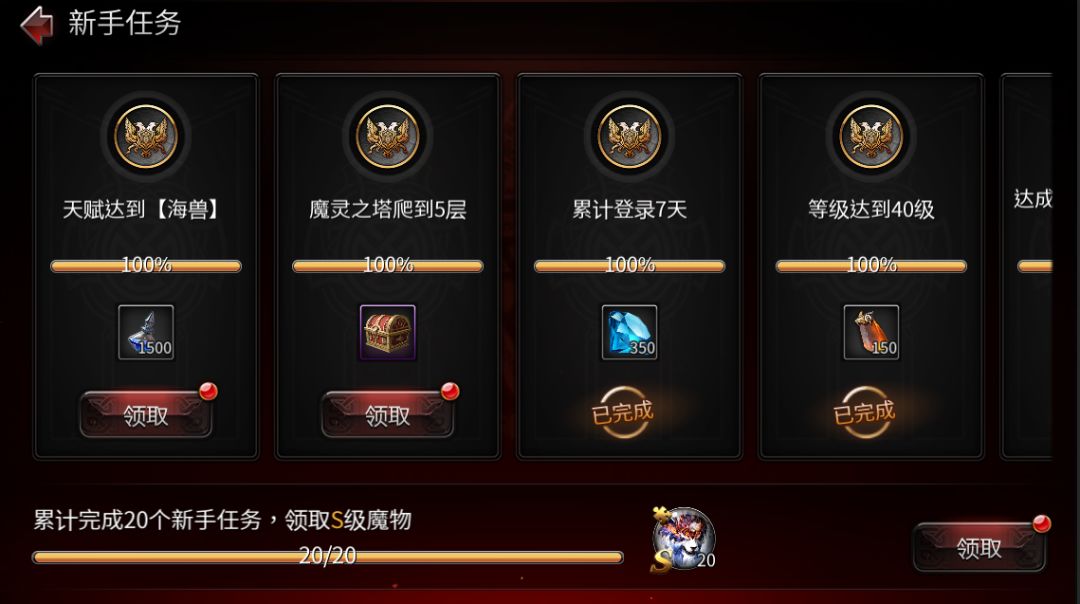Viewport: 1080px width, 604px height.
Task: Claim reward for 魔灵之塔爬到5层 task
Action: tap(388, 415)
